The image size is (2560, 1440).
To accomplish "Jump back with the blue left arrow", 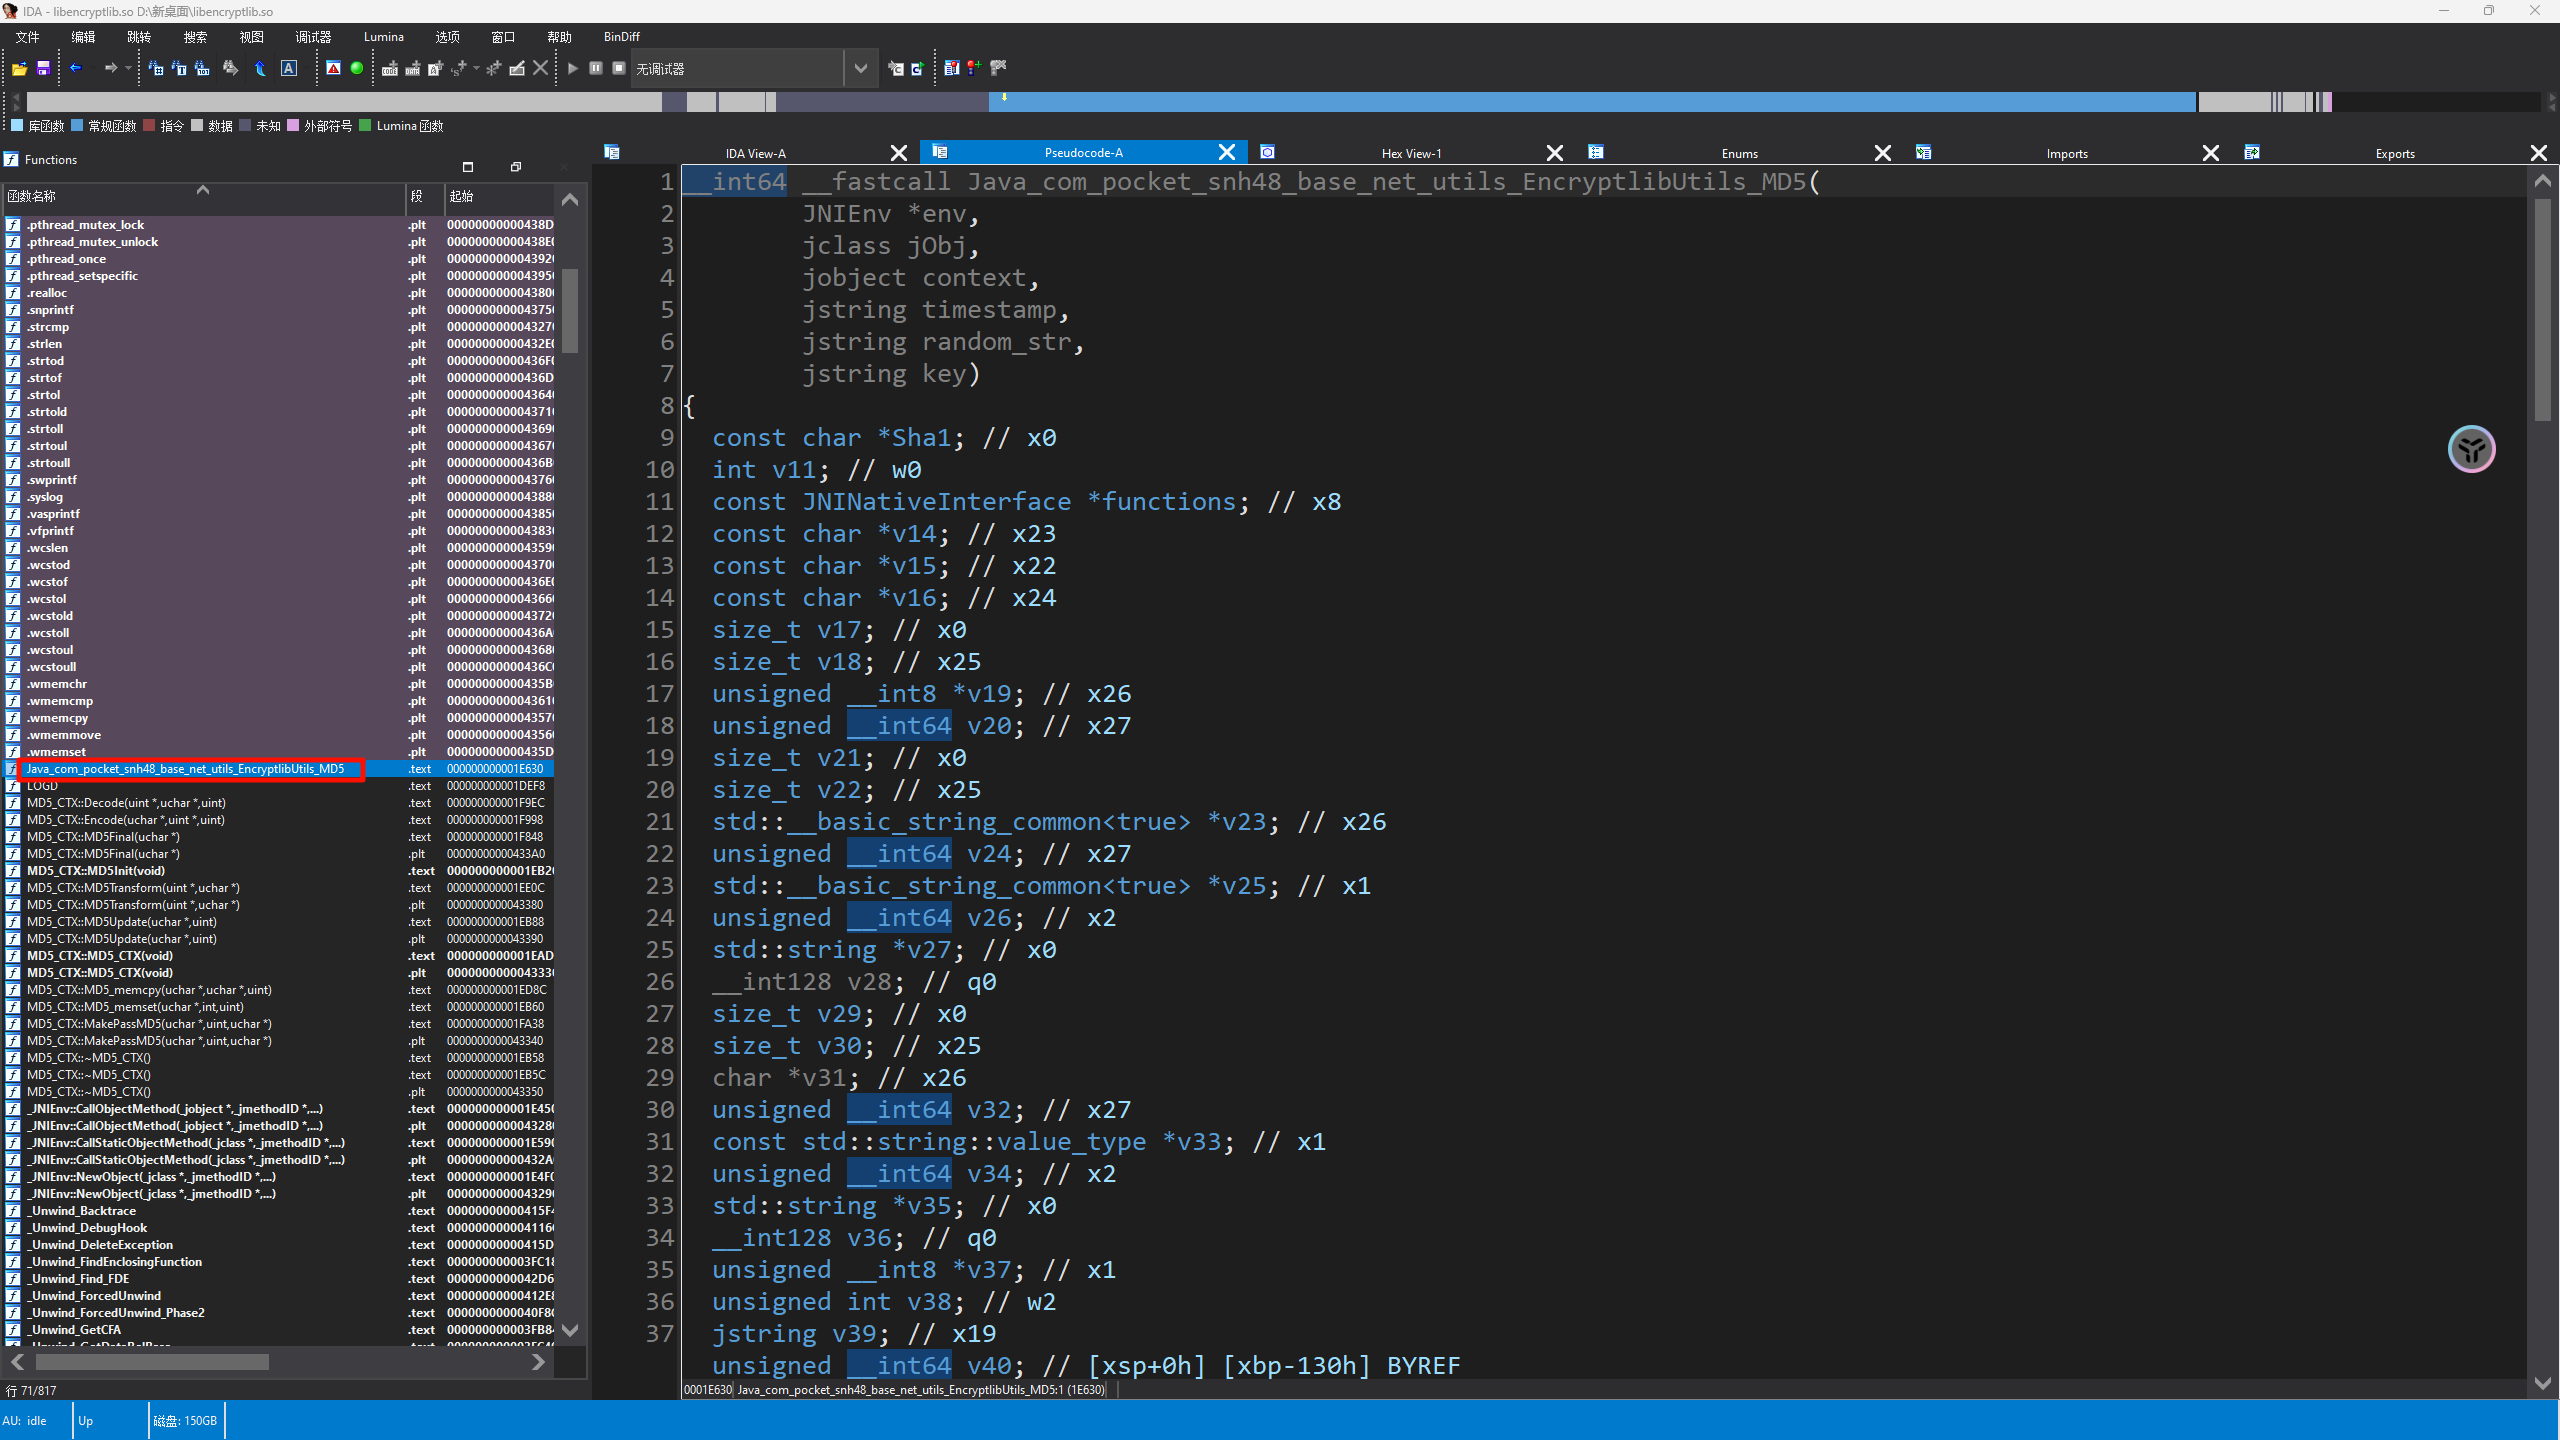I will 75,68.
